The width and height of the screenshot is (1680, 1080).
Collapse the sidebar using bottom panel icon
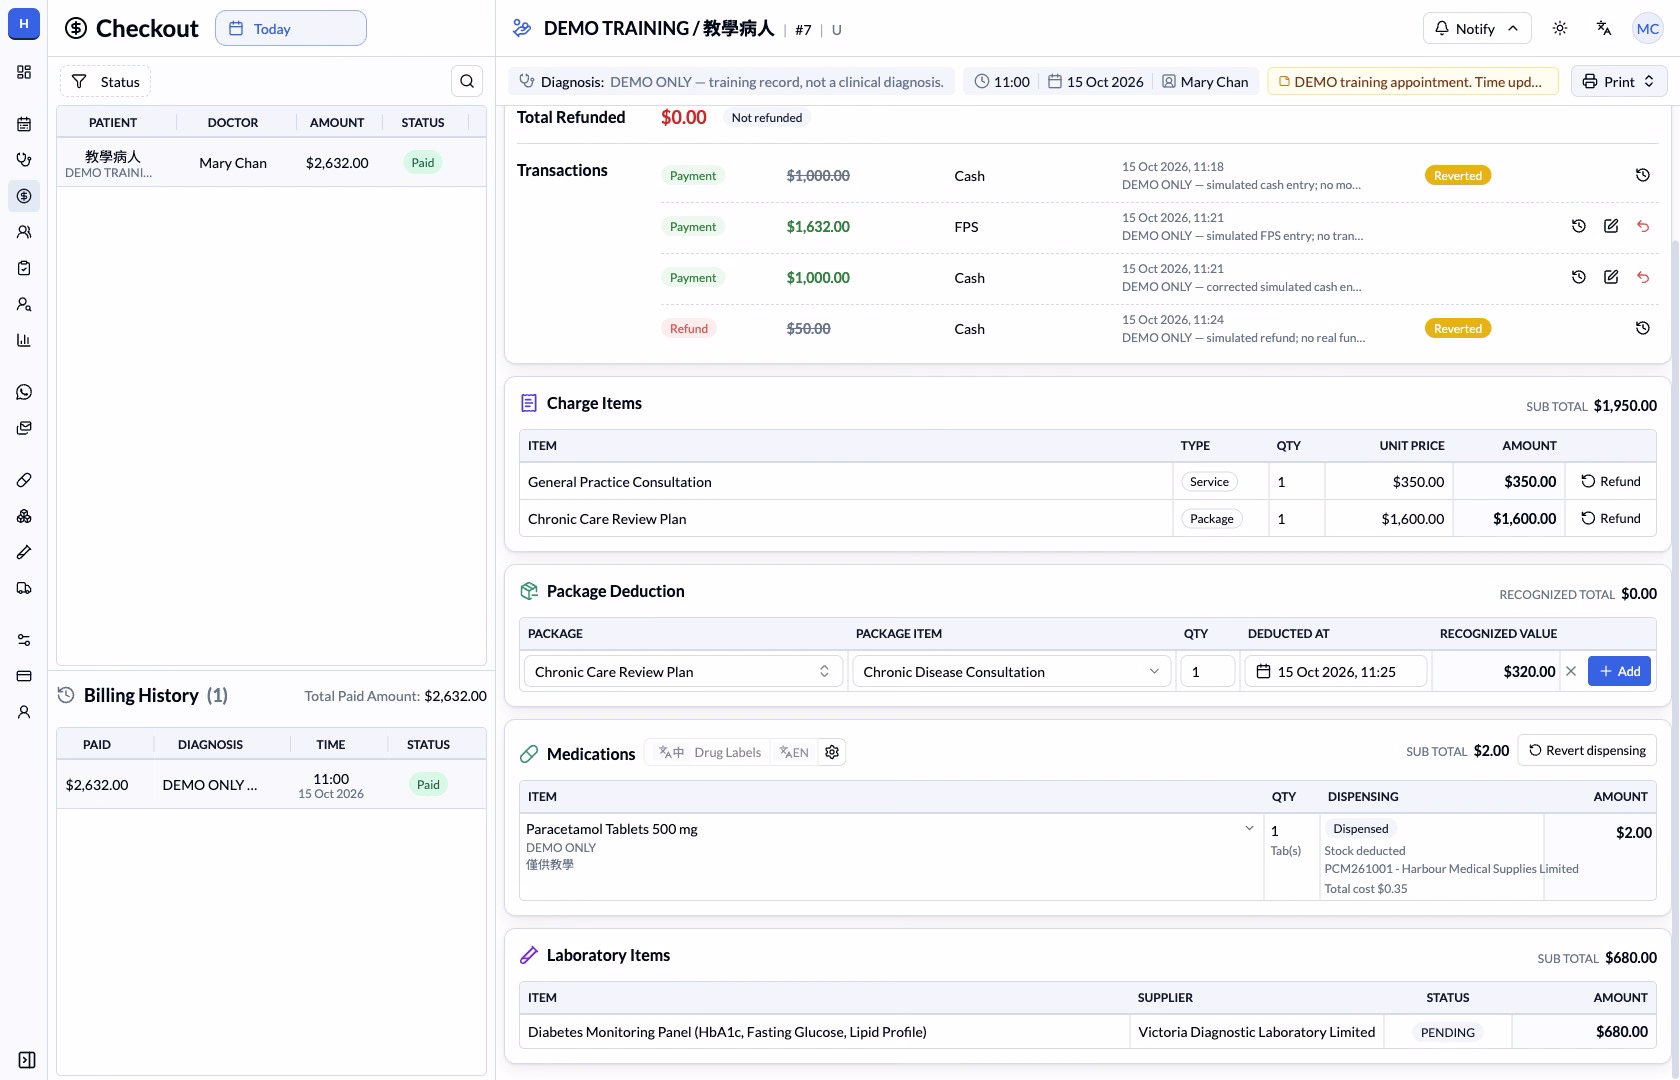coord(27,1060)
